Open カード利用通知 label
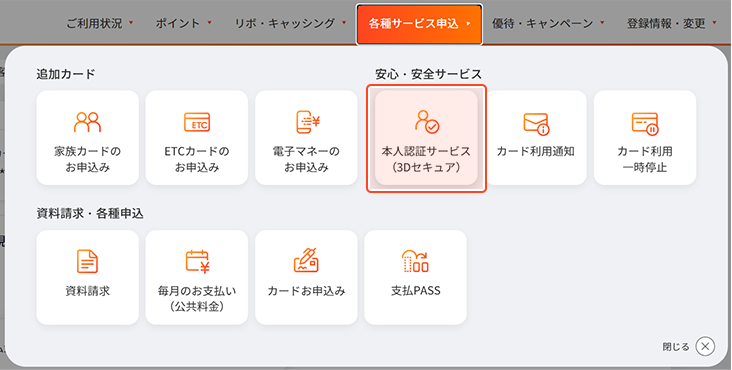 [535, 152]
